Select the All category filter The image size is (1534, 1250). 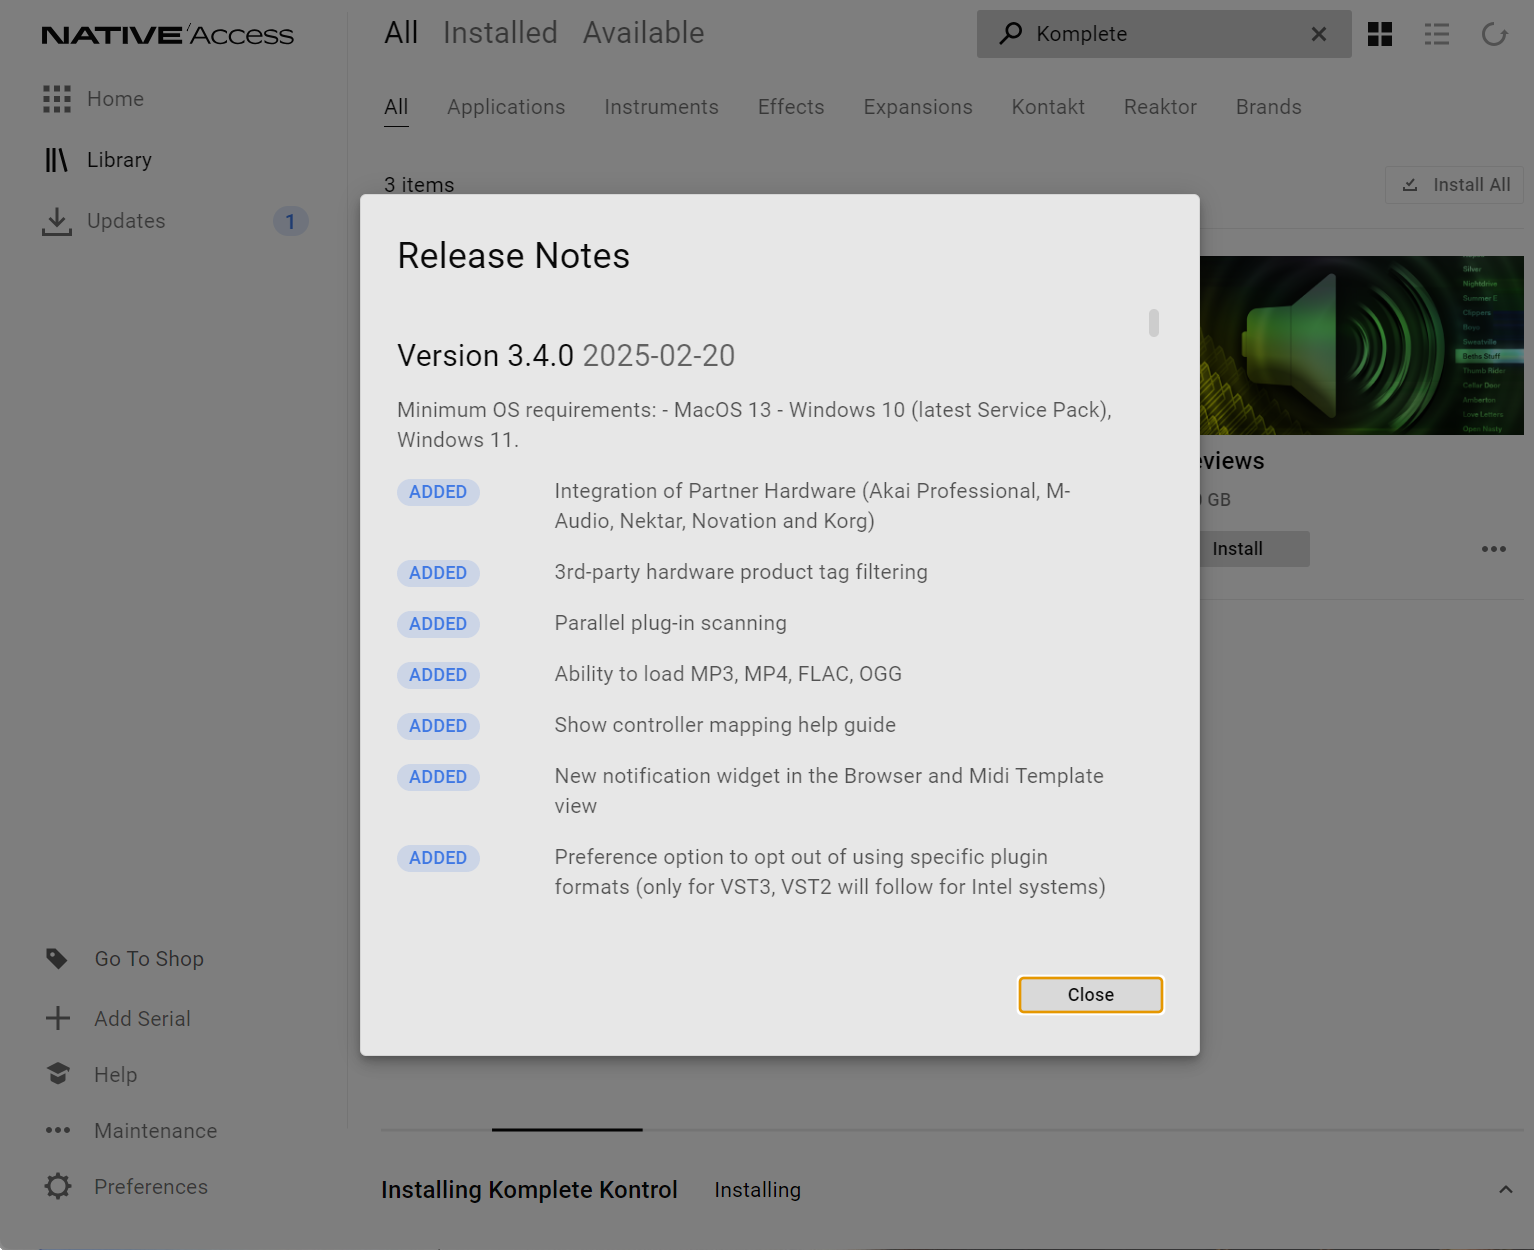396,107
